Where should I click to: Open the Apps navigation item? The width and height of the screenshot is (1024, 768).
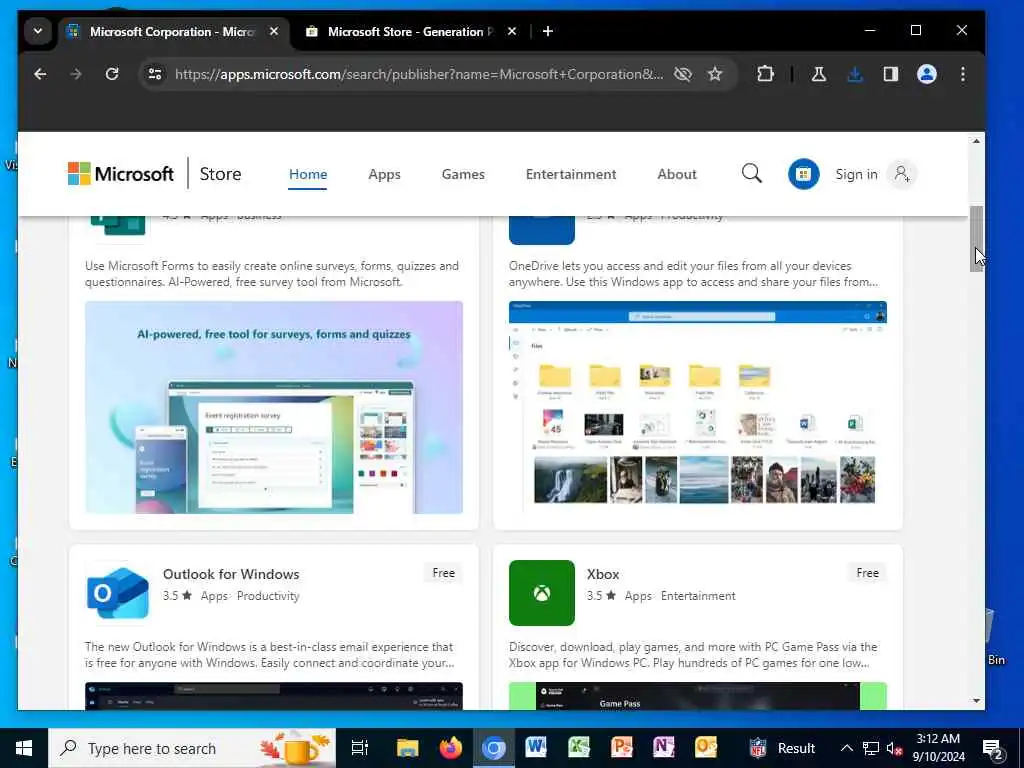(x=384, y=174)
